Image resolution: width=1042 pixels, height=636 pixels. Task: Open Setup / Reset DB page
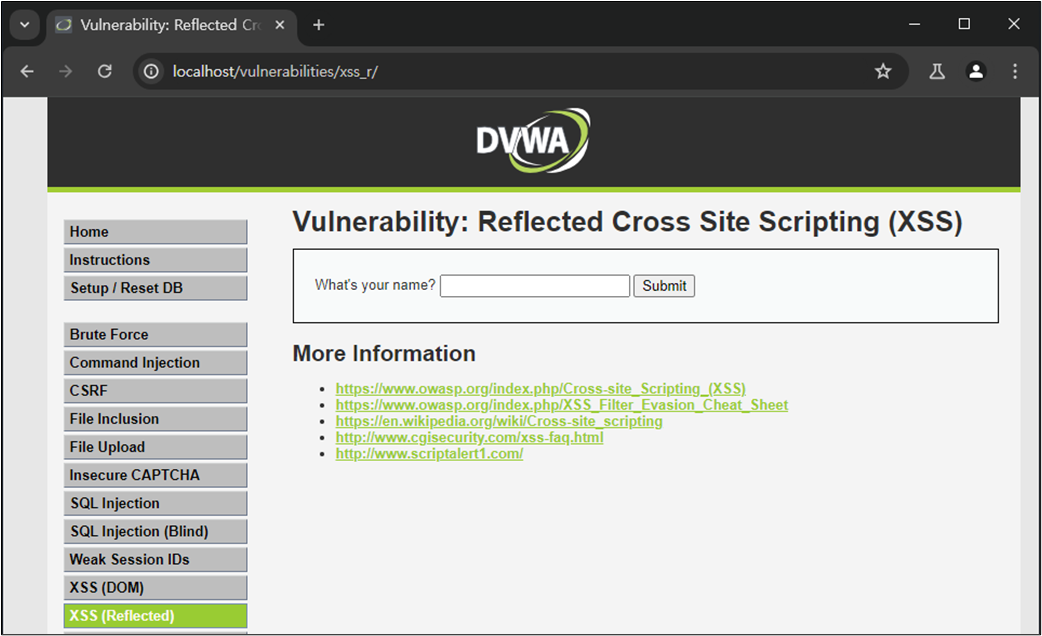[x=156, y=288]
